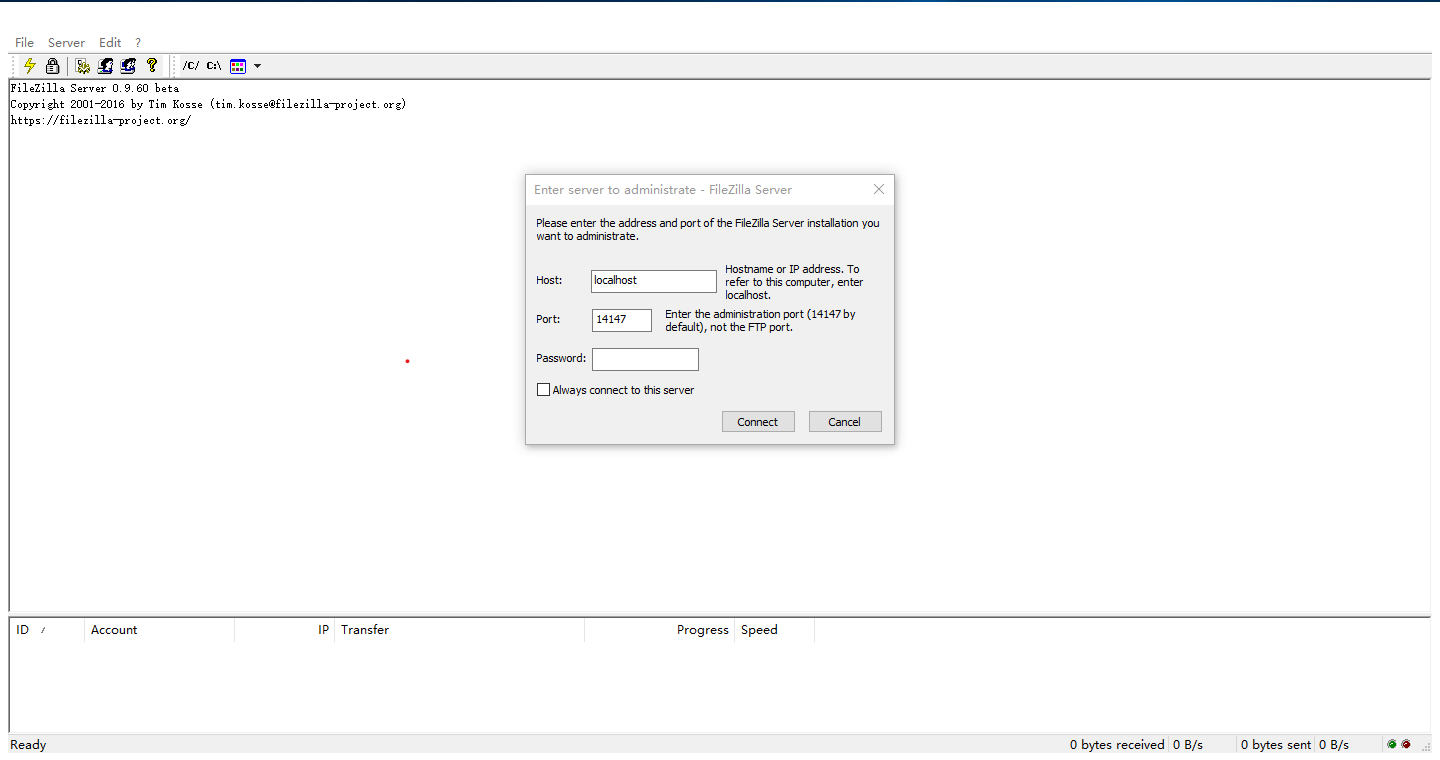
Task: Click the 'Port:' label in the dialog
Action: pyautogui.click(x=548, y=320)
